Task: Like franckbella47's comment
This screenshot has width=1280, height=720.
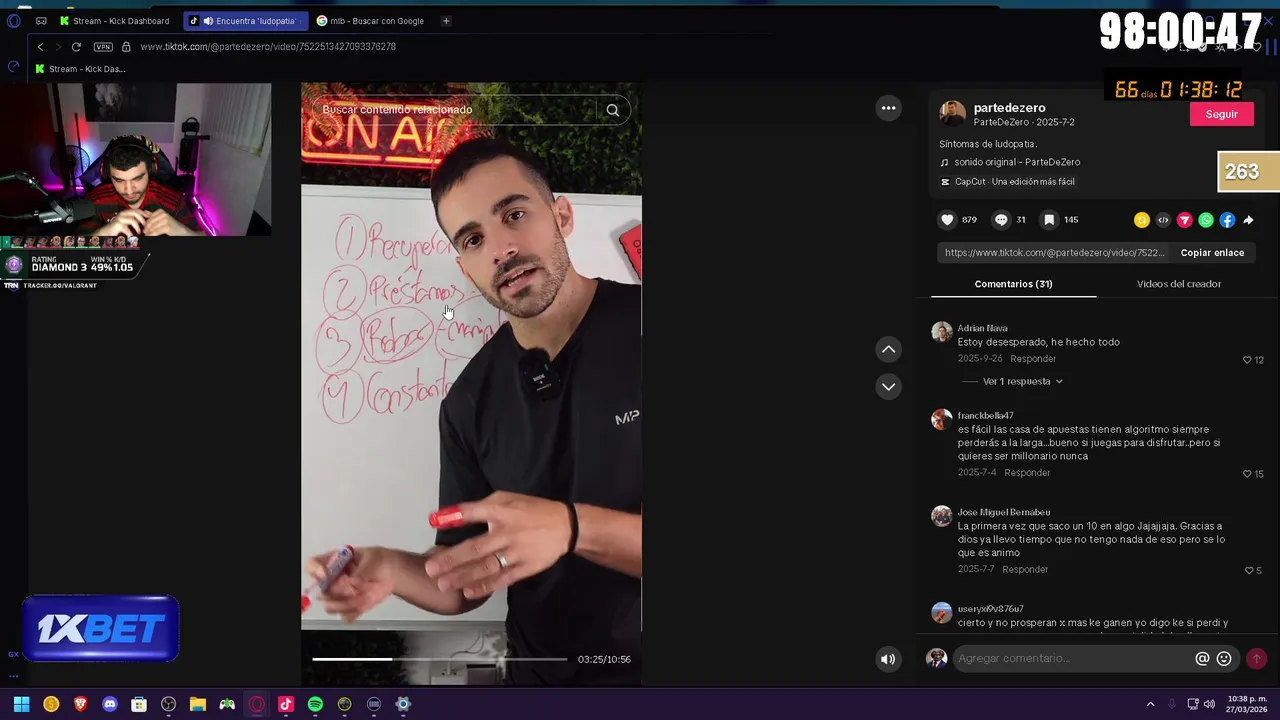Action: [1247, 474]
